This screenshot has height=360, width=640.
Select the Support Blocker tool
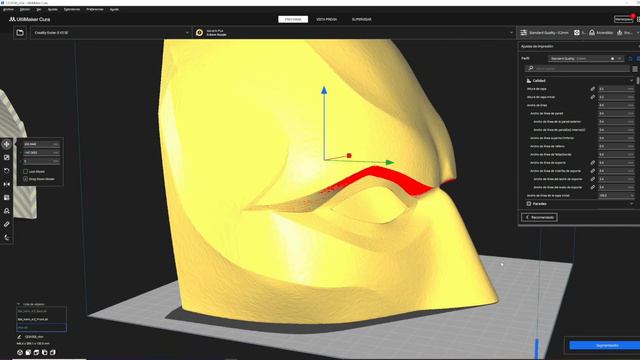click(x=7, y=211)
